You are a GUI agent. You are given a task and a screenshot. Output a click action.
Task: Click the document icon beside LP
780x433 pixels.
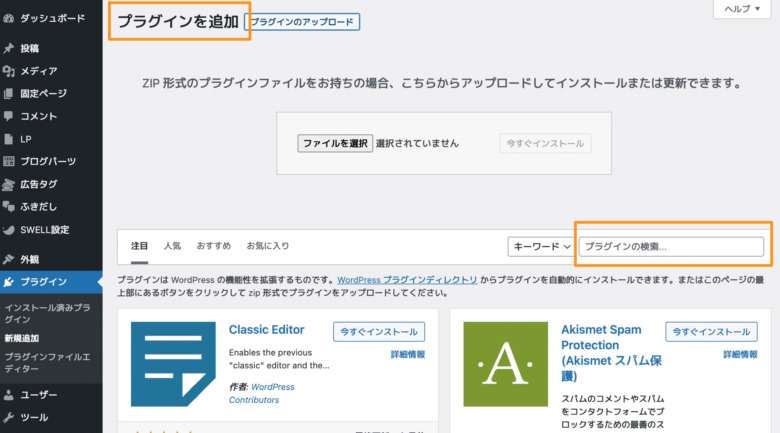click(8, 139)
